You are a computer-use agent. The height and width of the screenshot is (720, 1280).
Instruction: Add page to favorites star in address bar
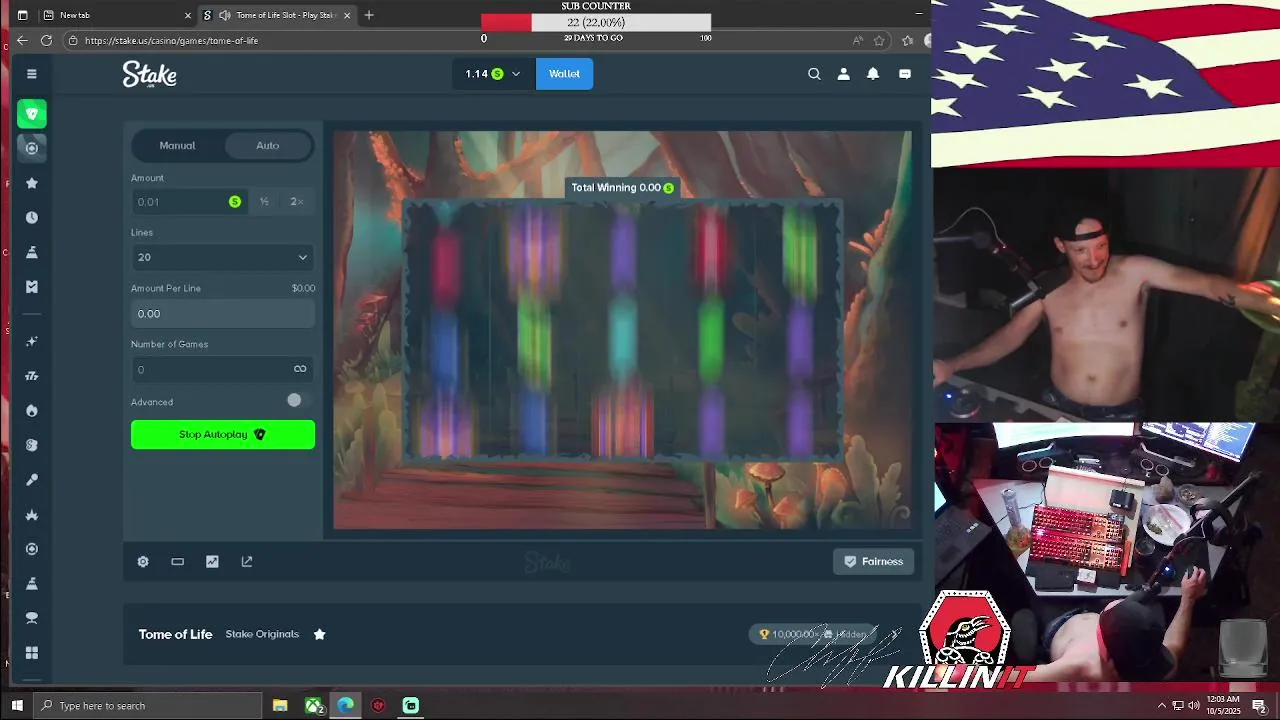coord(879,40)
